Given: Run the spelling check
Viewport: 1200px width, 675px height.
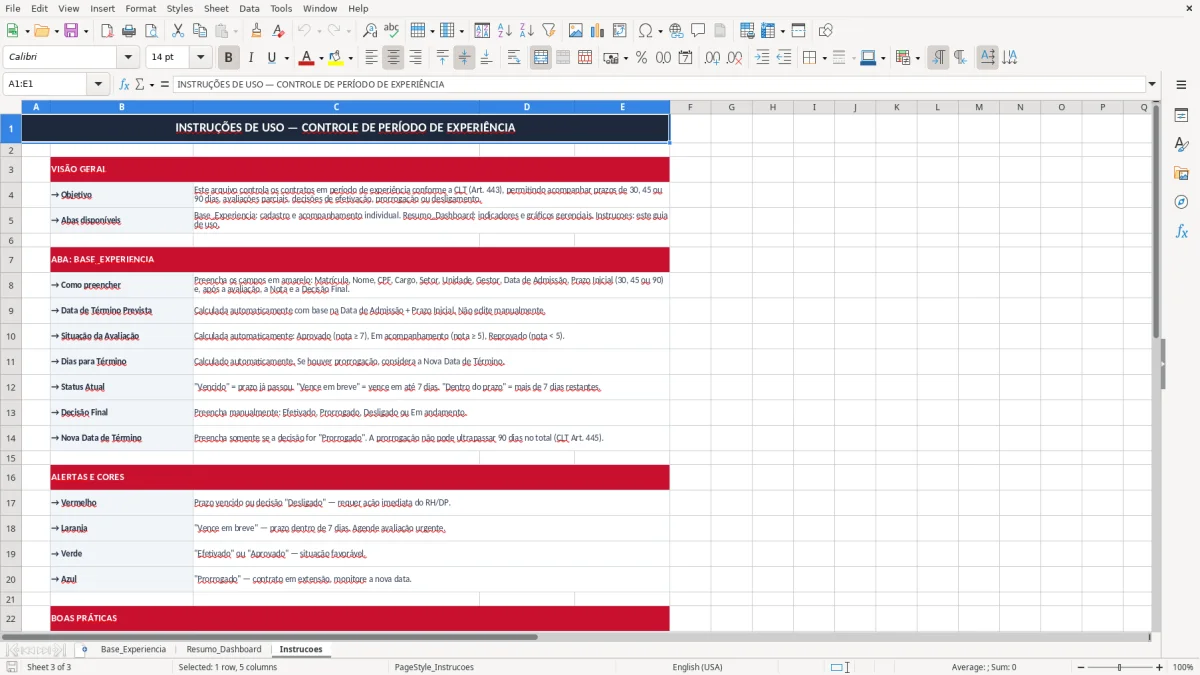Looking at the screenshot, I should 391,31.
